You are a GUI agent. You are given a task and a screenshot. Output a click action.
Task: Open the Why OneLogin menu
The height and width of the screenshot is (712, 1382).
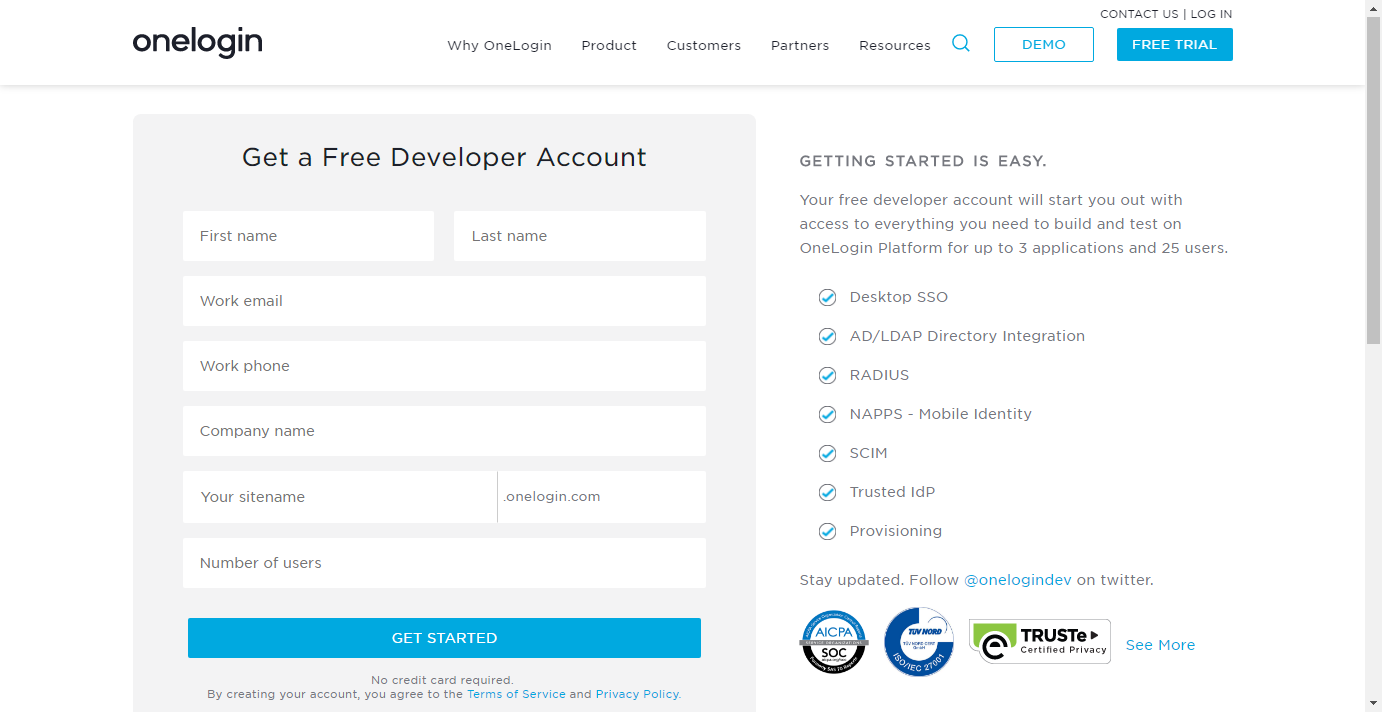click(x=499, y=45)
